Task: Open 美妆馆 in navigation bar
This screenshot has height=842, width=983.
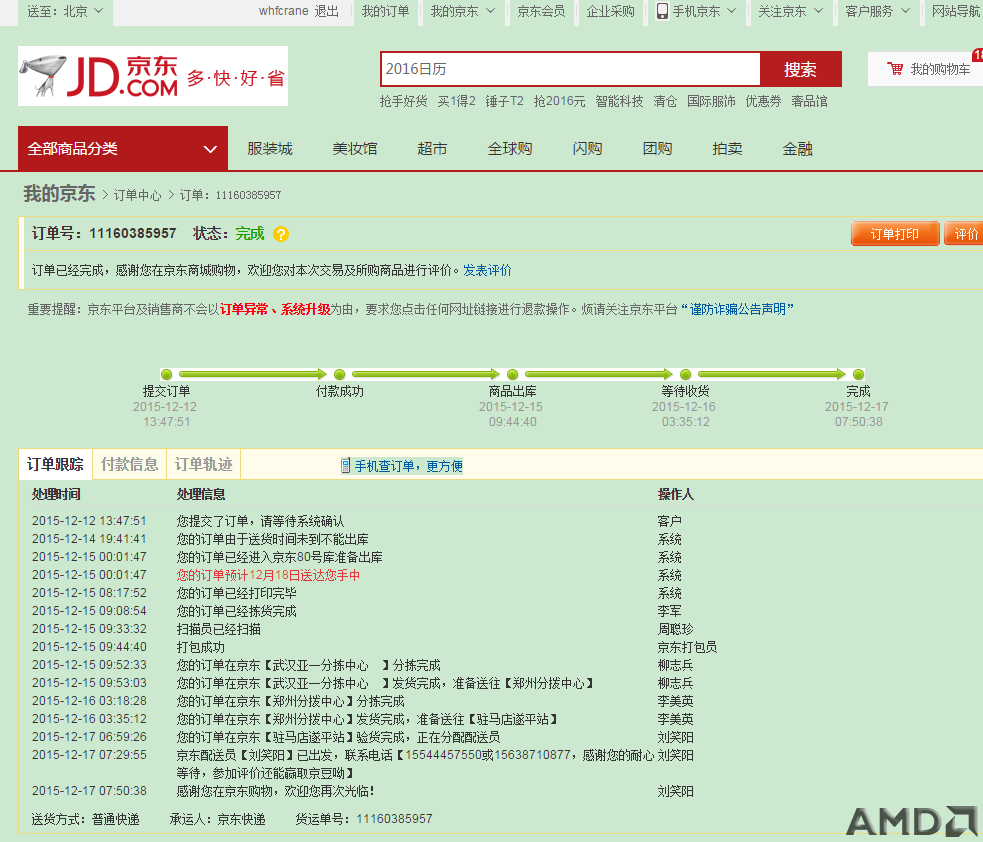Action: pyautogui.click(x=355, y=149)
